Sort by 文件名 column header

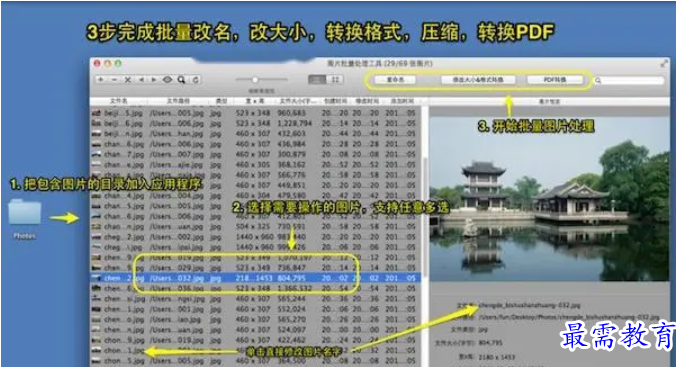click(118, 101)
